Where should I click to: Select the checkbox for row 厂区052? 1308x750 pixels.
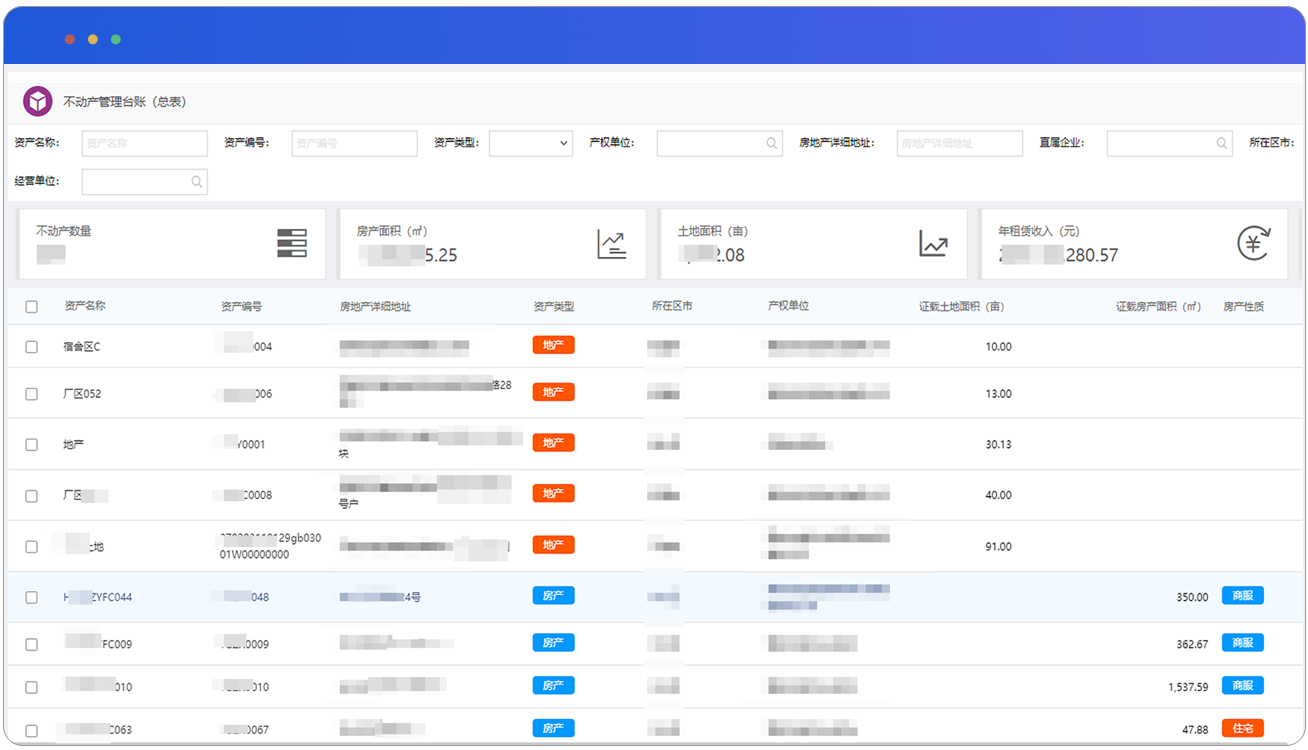32,394
